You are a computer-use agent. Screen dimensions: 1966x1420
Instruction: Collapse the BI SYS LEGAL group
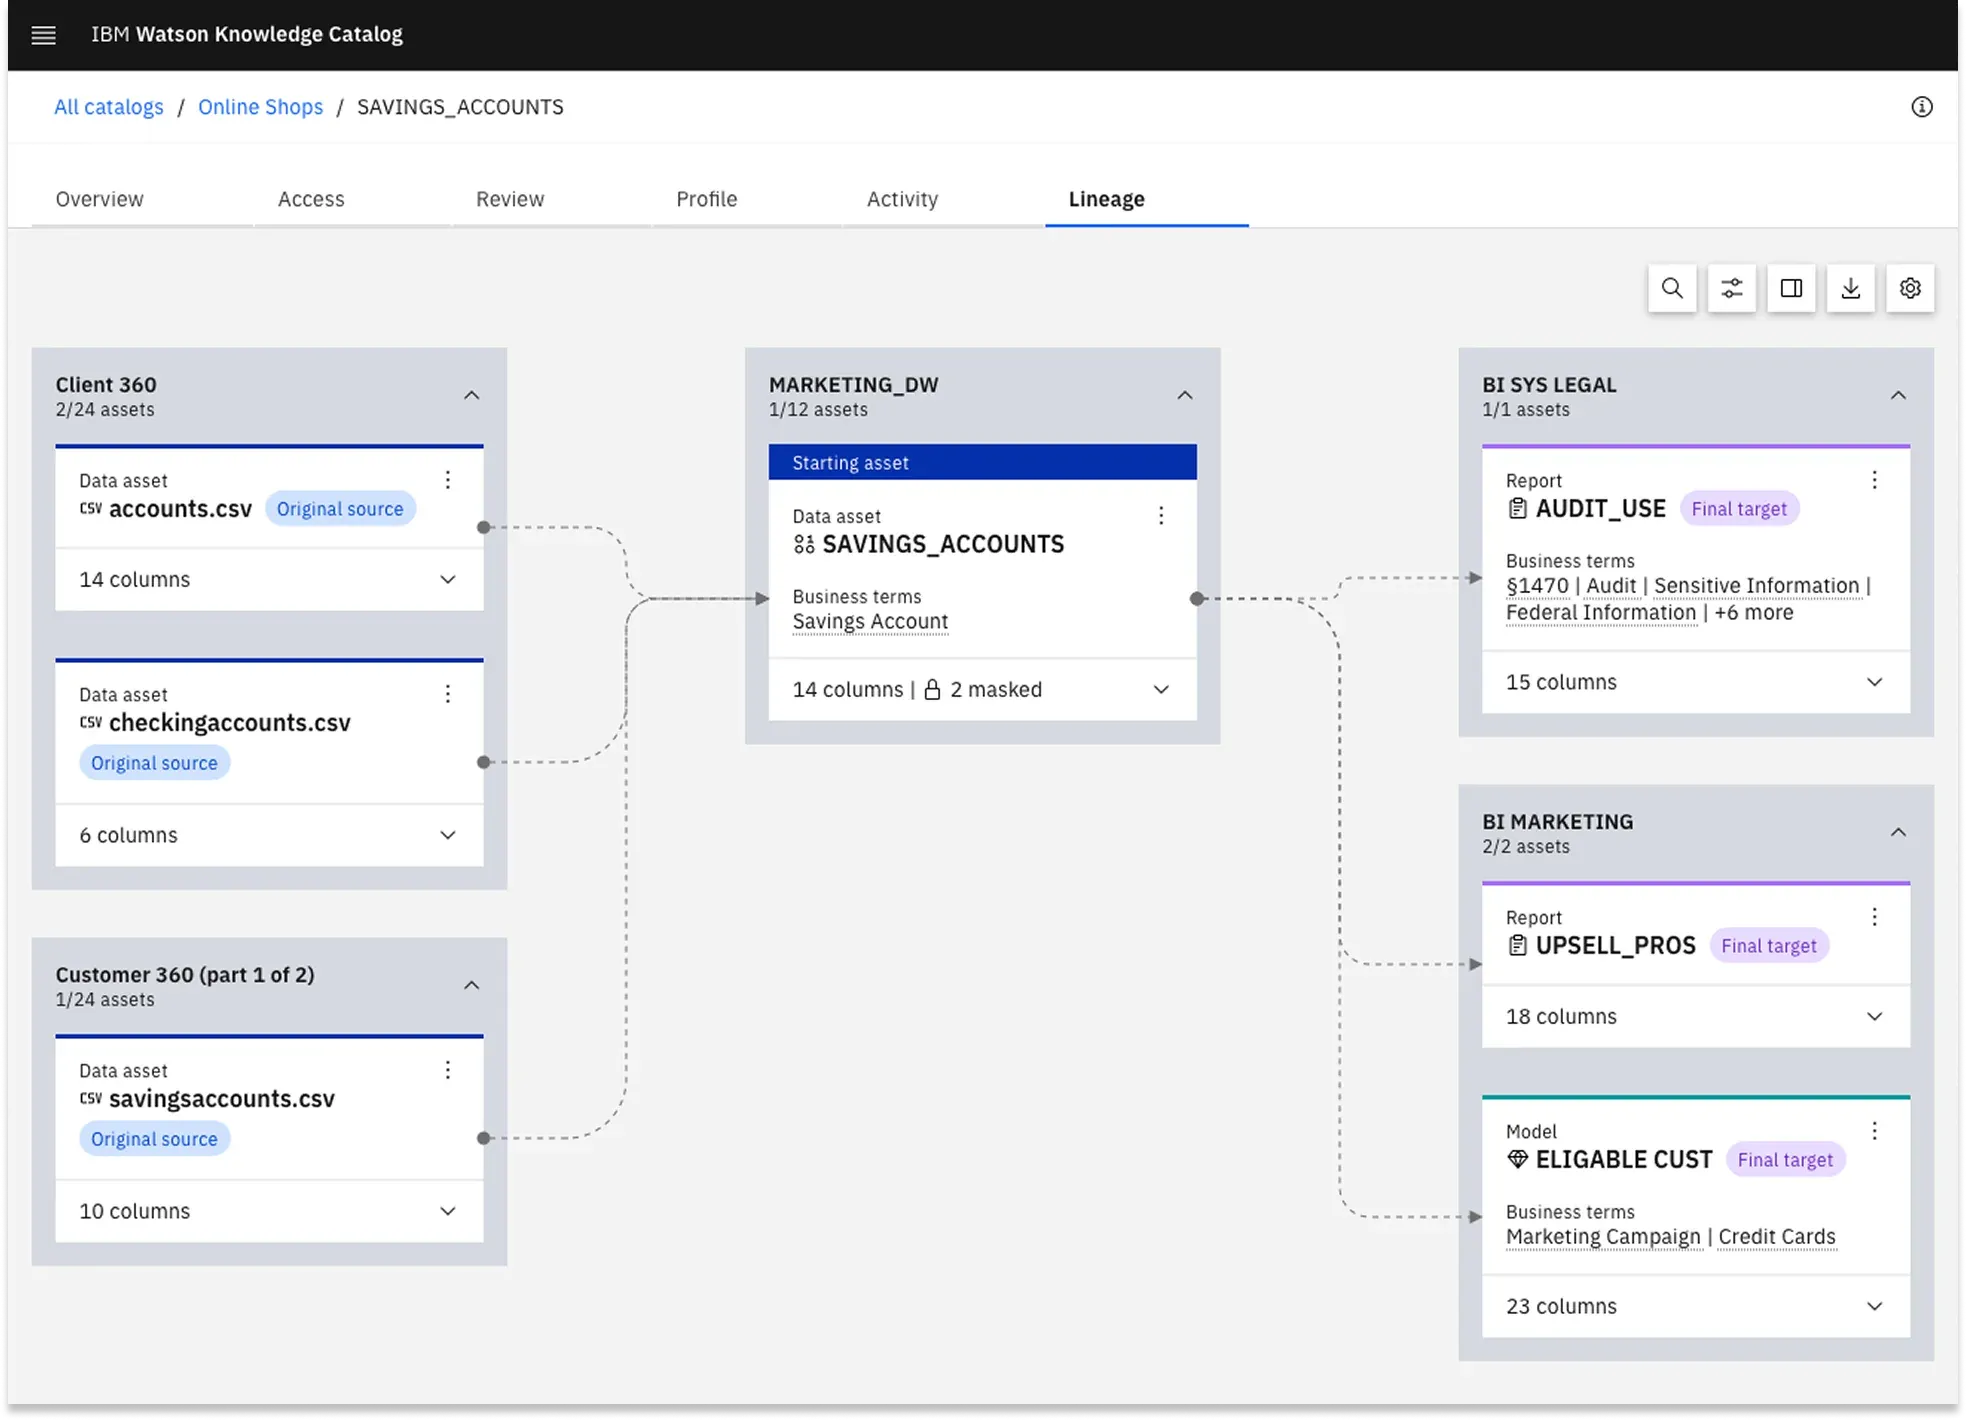pyautogui.click(x=1898, y=396)
